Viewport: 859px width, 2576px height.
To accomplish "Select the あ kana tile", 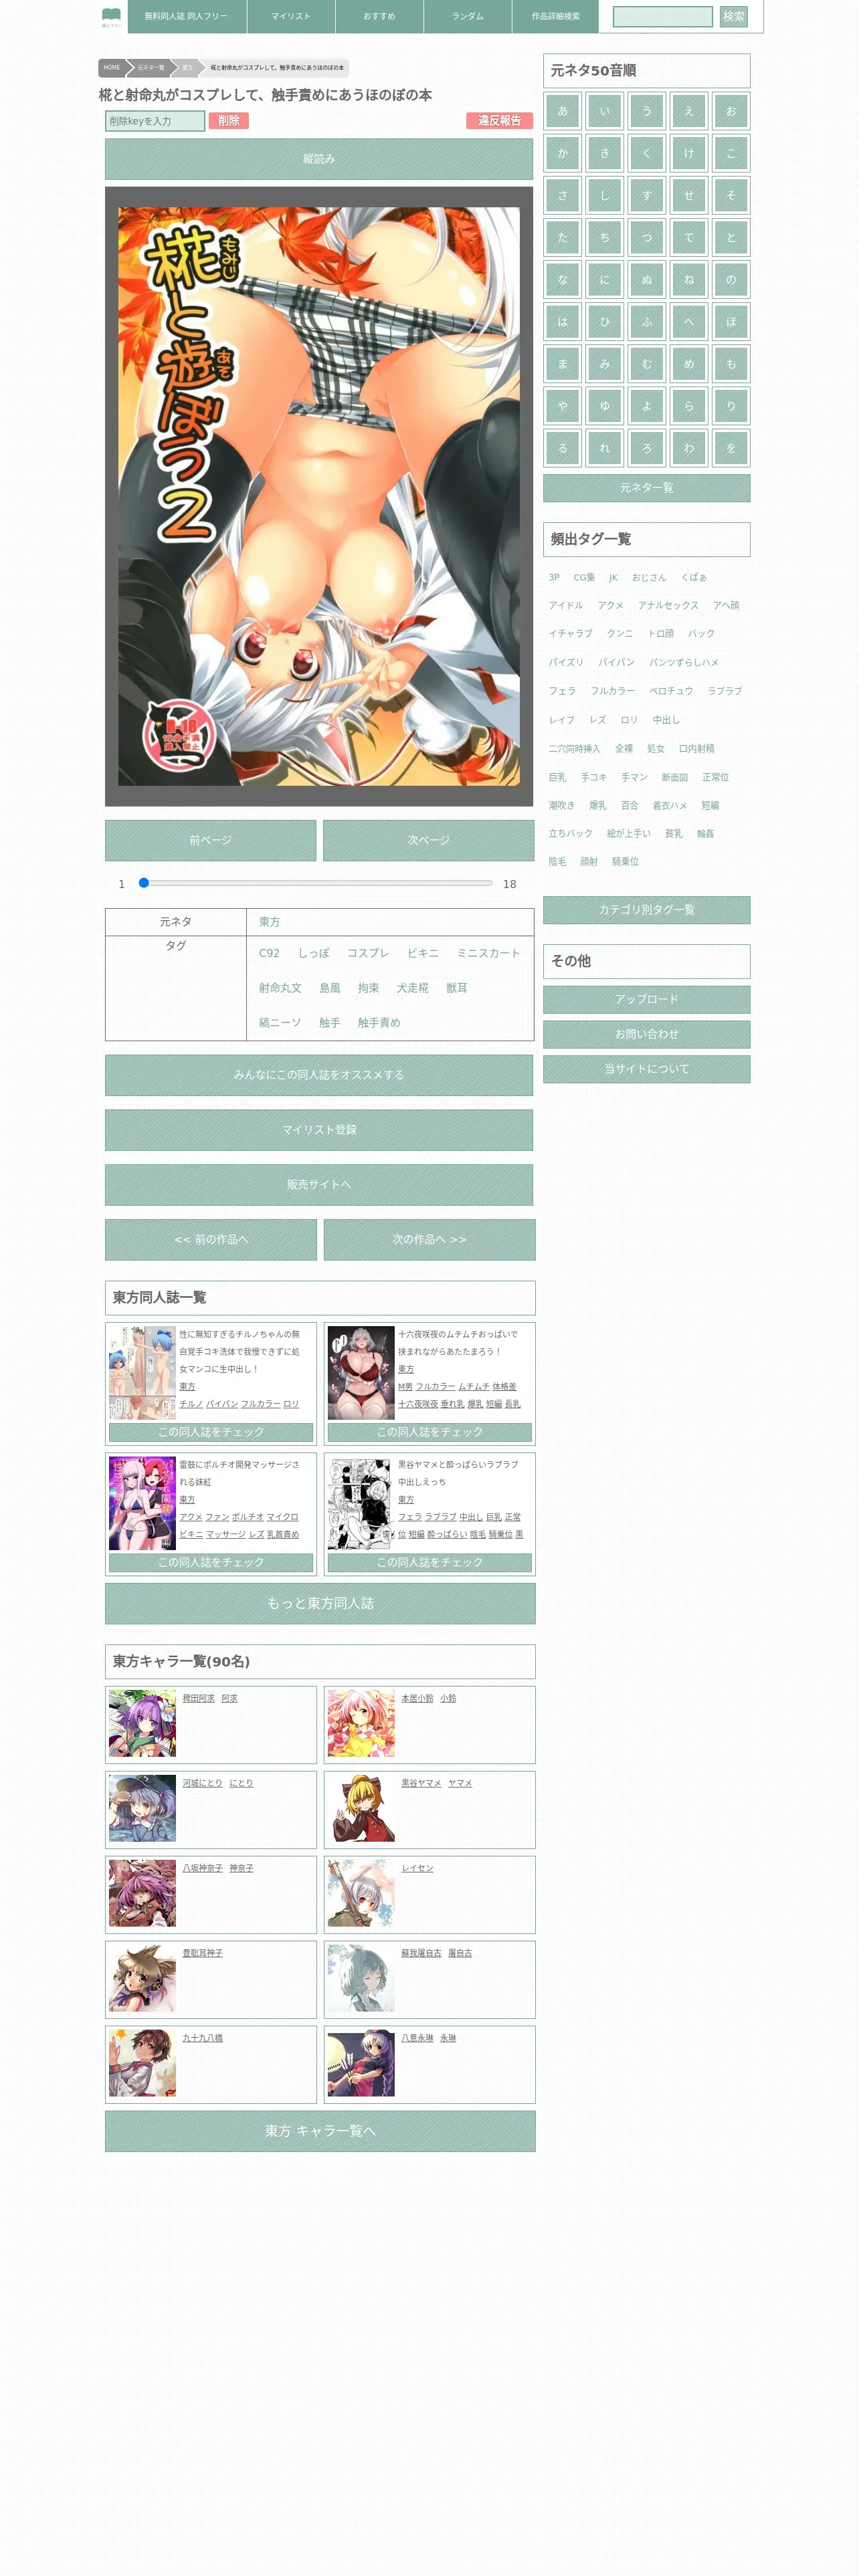I will [562, 111].
